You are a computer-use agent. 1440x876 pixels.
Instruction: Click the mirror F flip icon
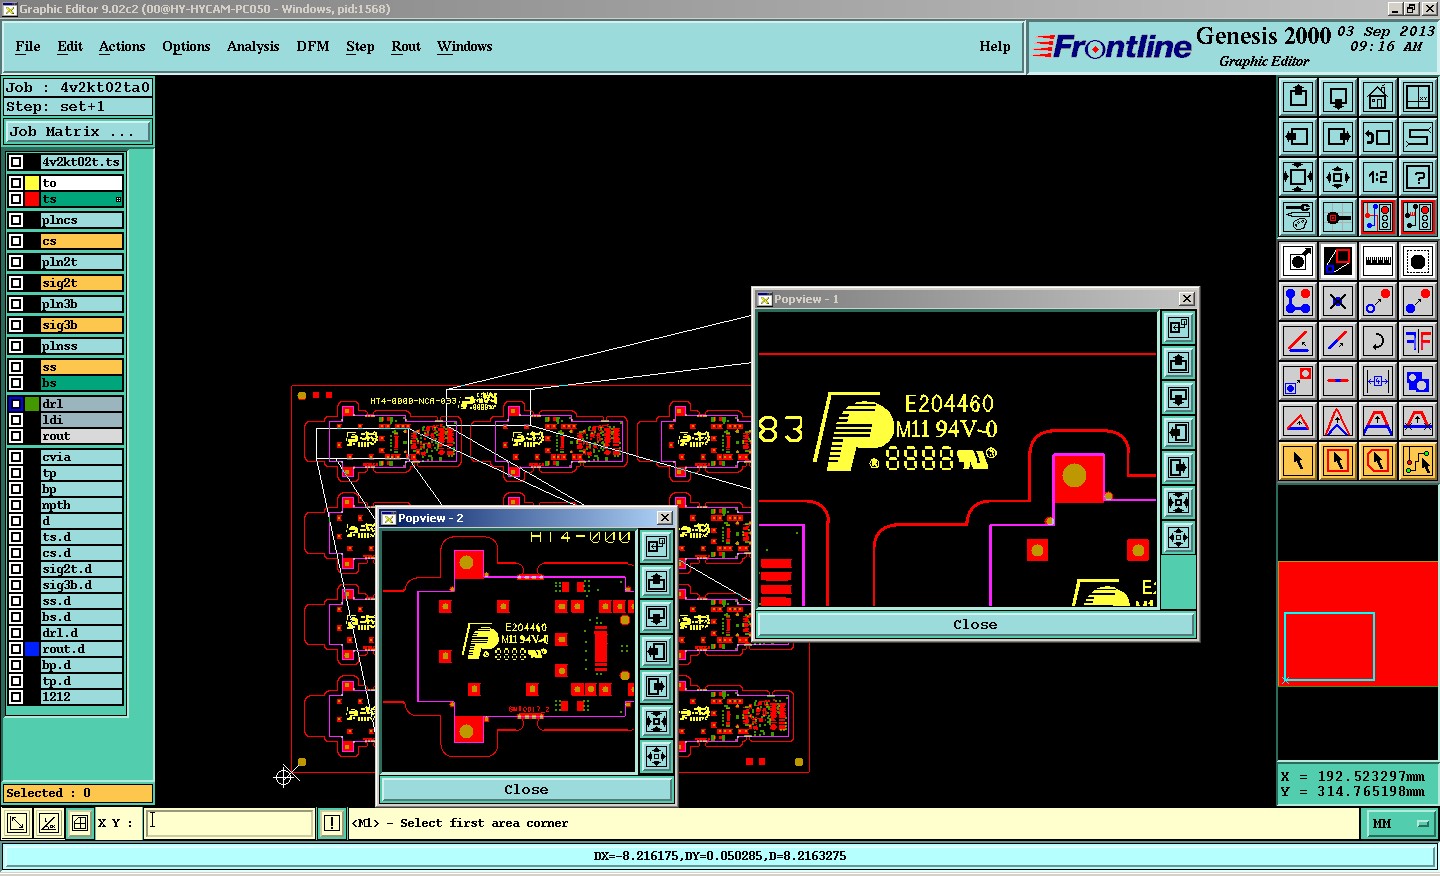point(1418,341)
